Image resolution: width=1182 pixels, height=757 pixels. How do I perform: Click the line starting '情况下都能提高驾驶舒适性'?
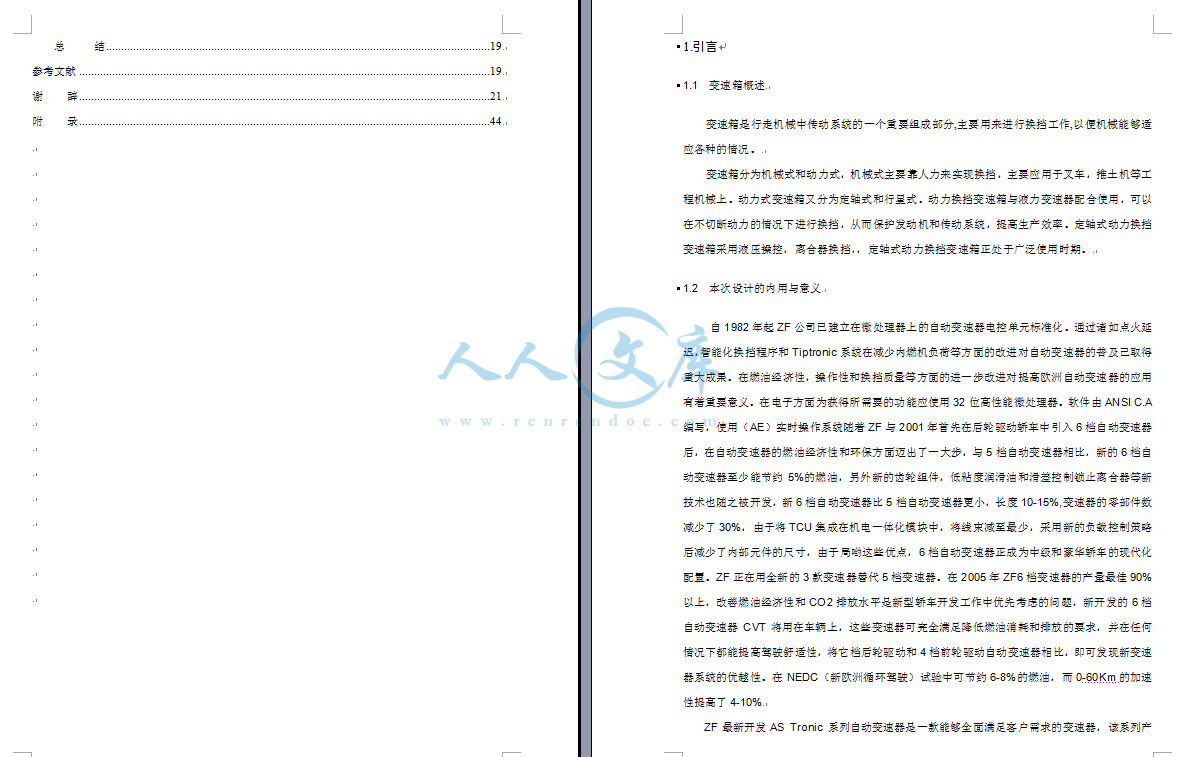point(917,652)
